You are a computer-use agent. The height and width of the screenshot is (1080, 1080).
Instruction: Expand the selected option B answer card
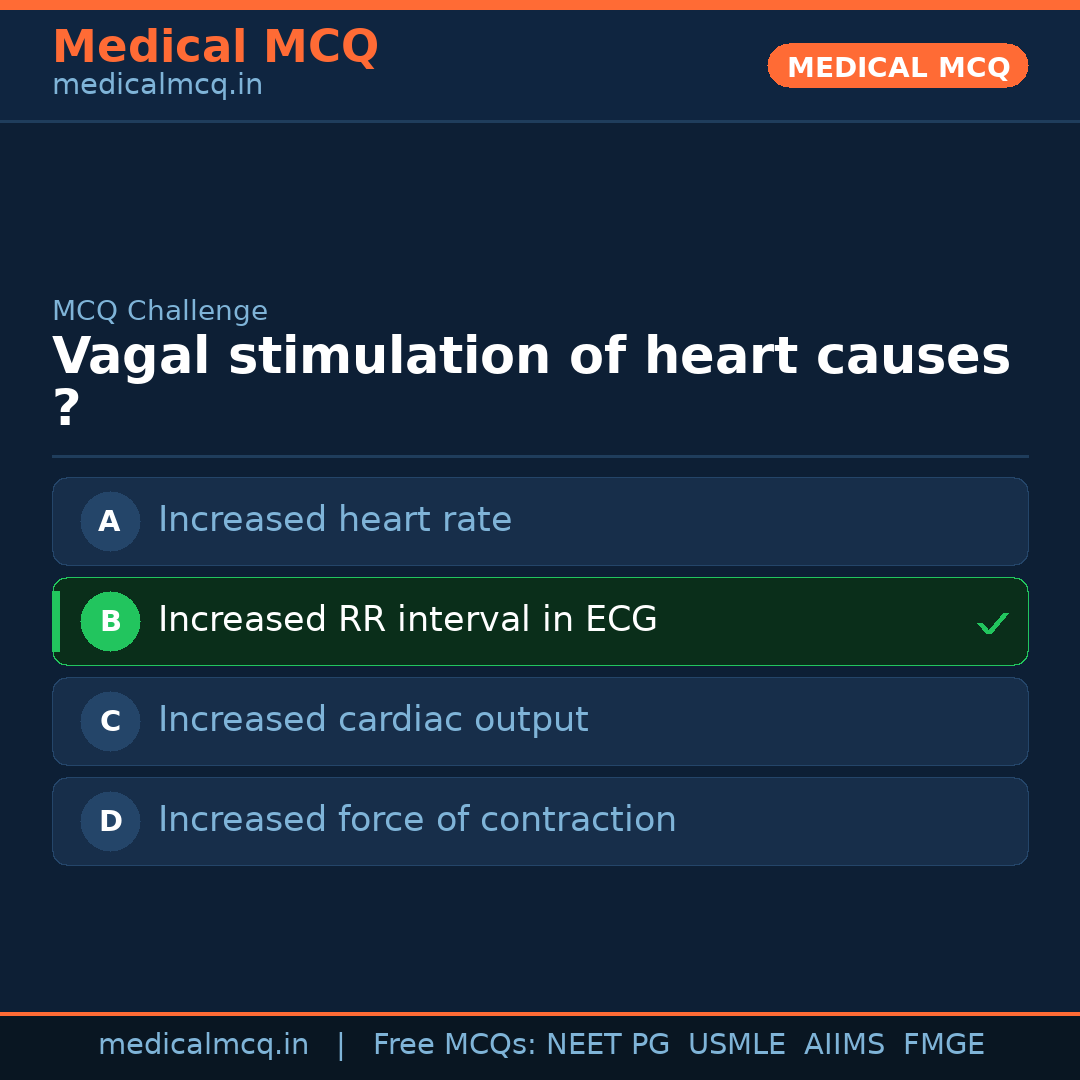[x=540, y=621]
